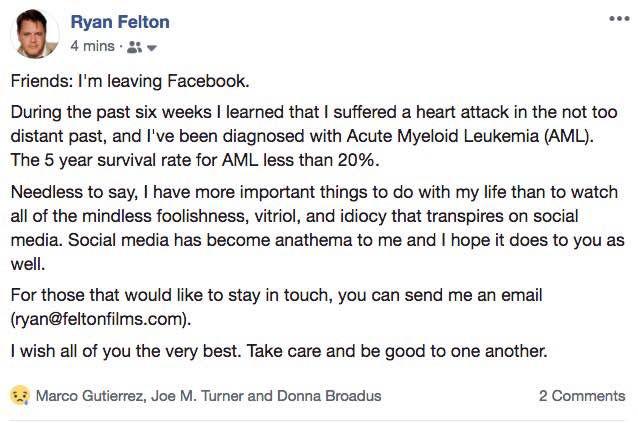The width and height of the screenshot is (638, 423).
Task: Open Marco Gutierrez in the reactions list
Action: 89,396
